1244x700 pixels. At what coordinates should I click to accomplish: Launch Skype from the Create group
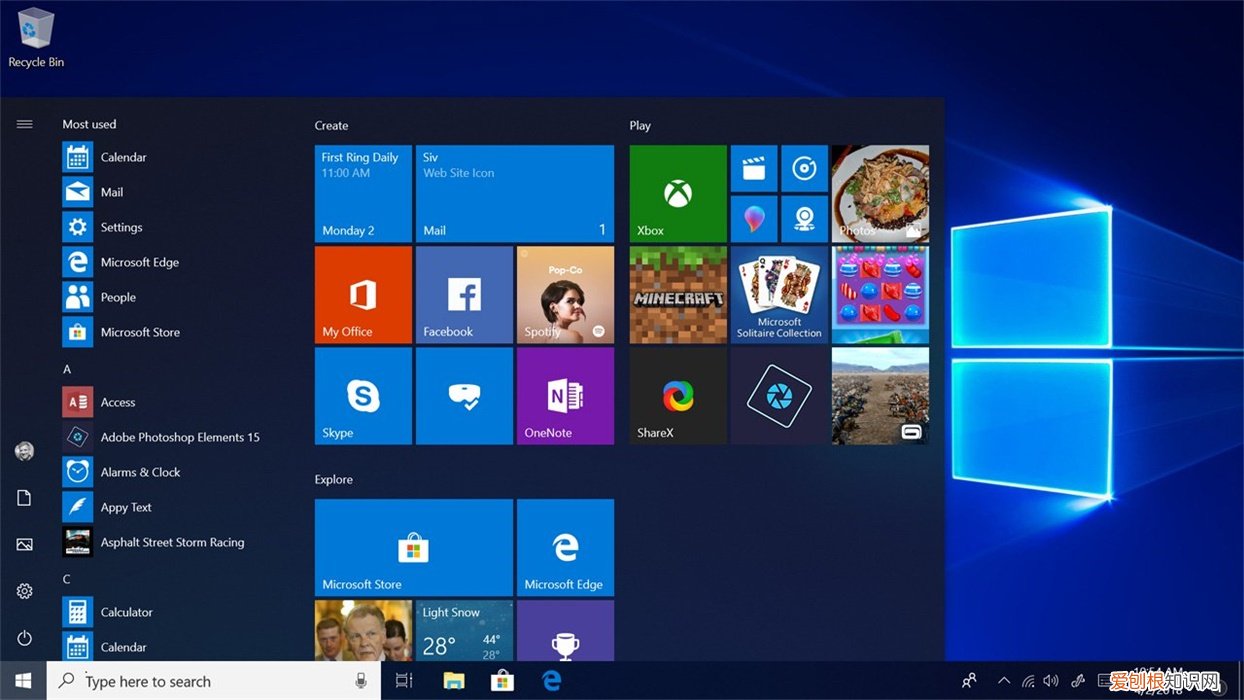click(x=363, y=395)
